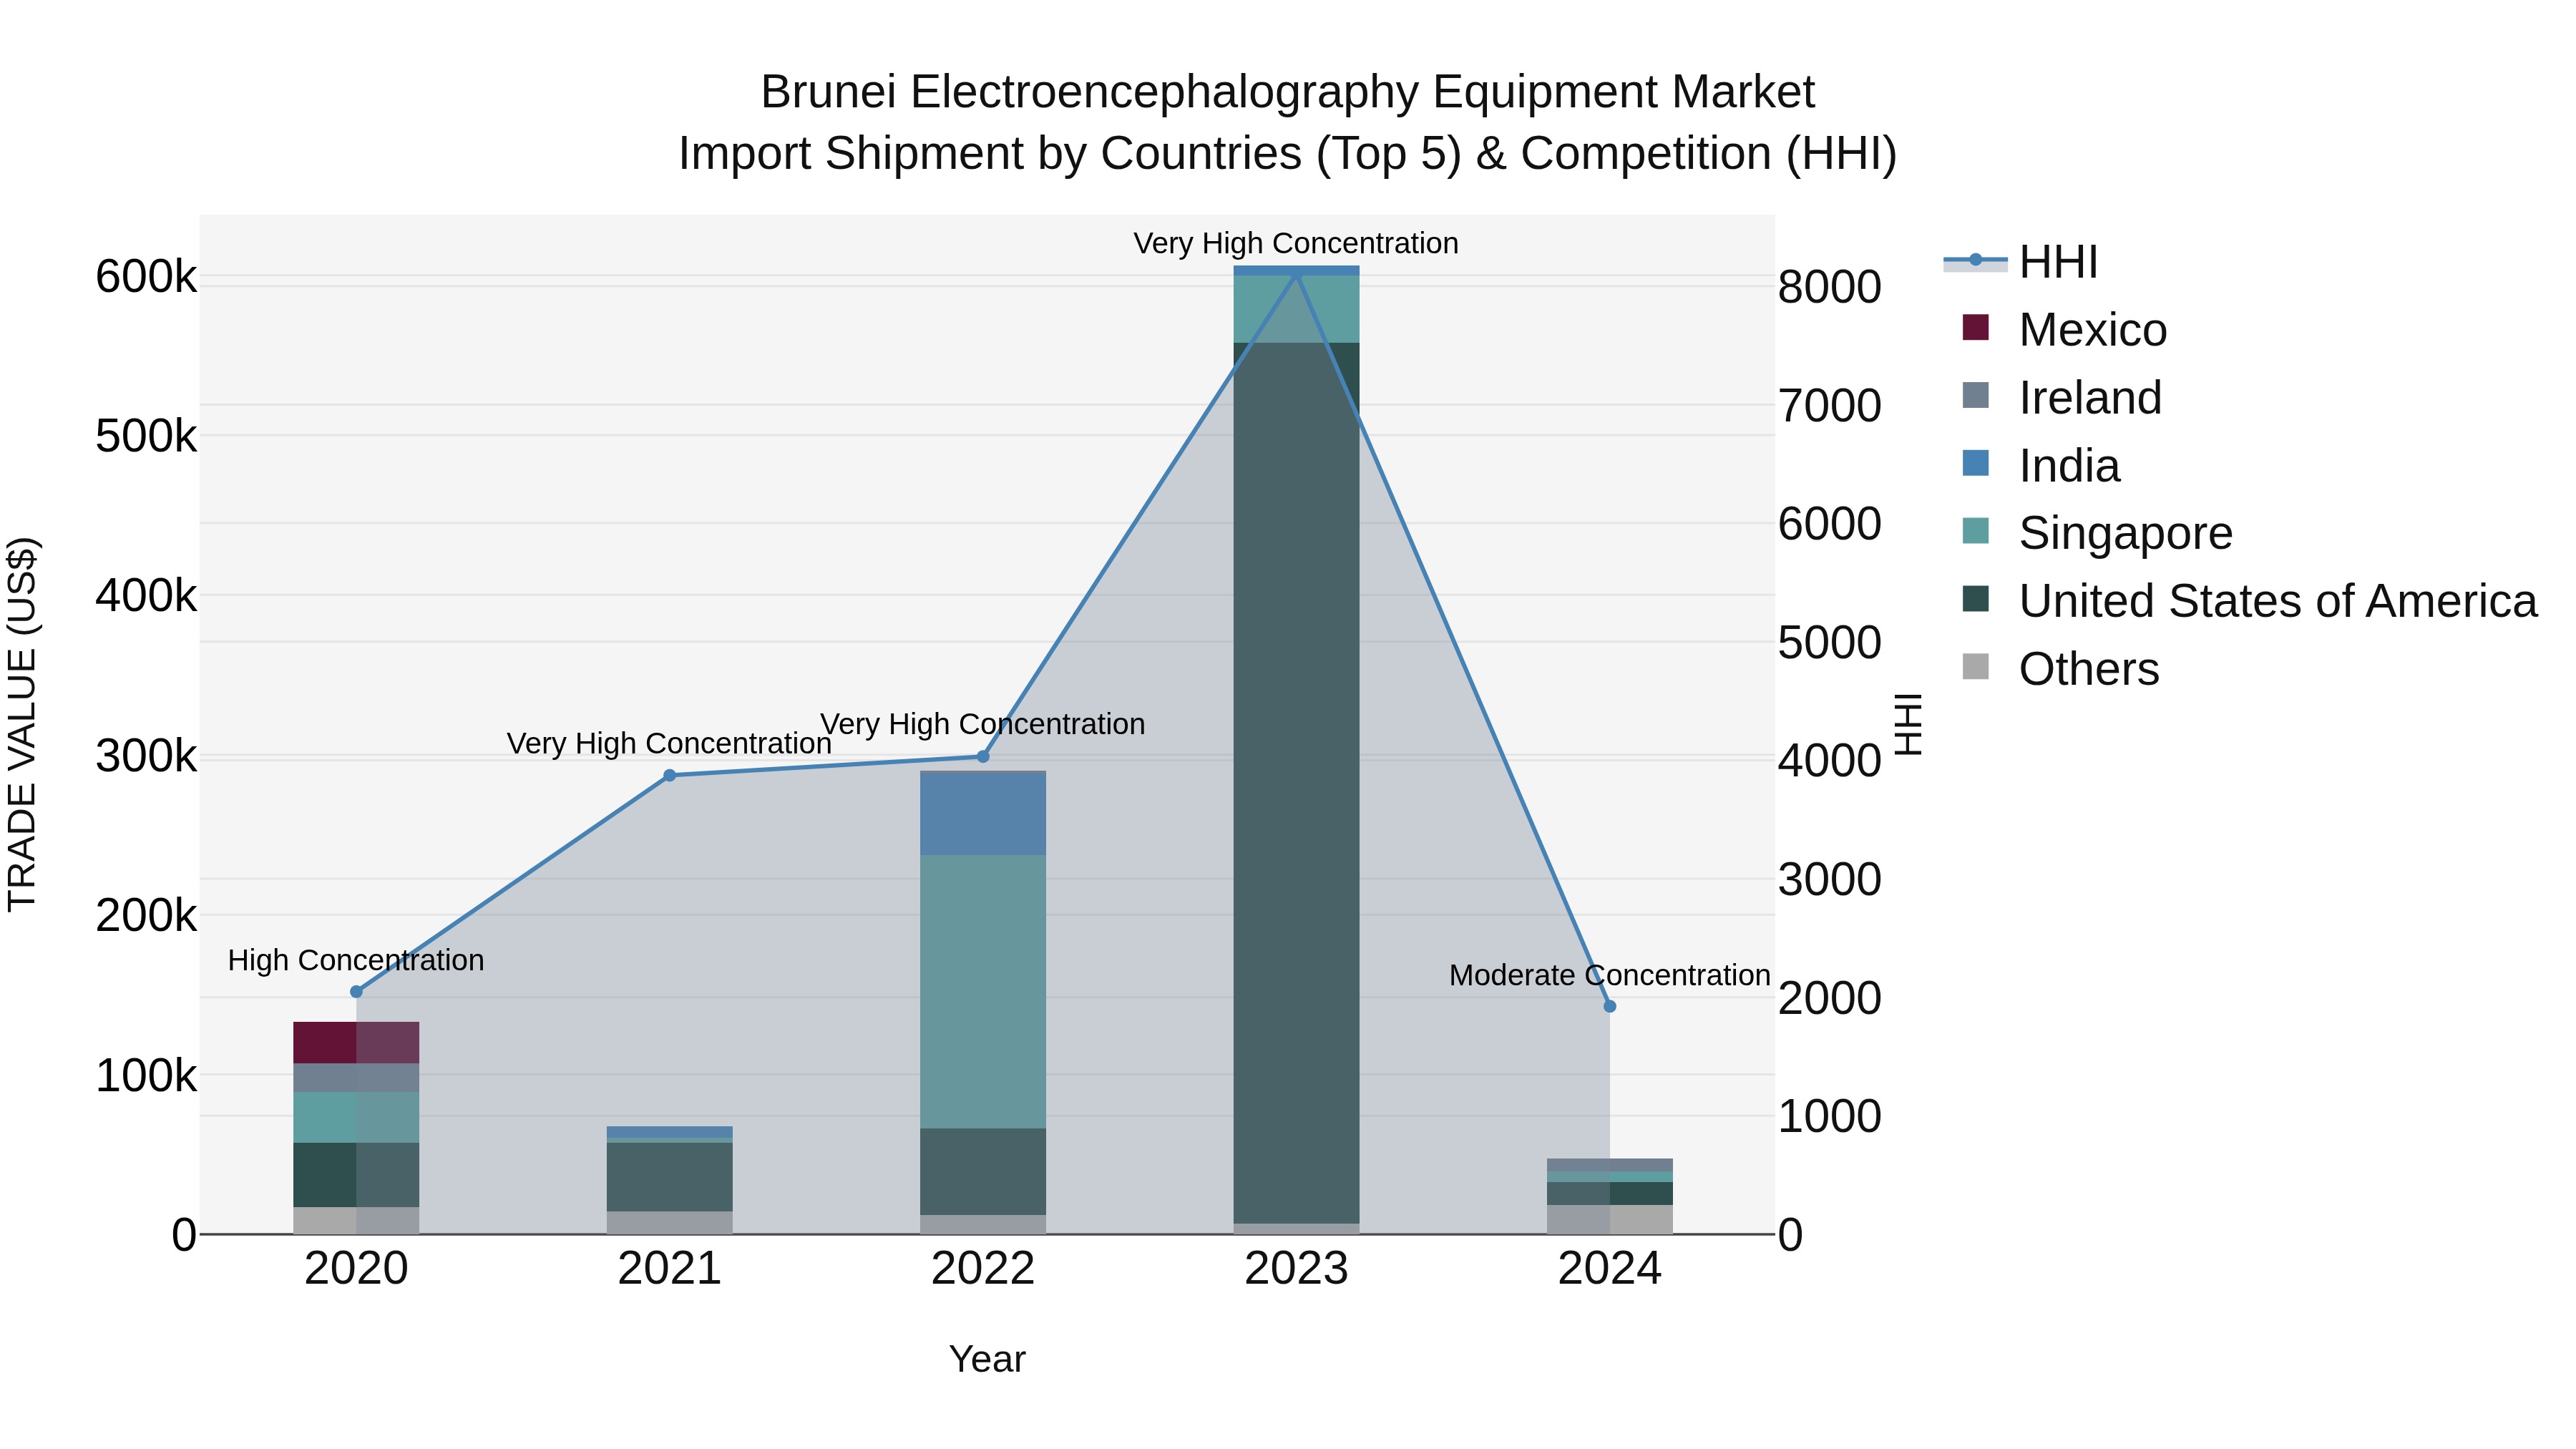This screenshot has width=2576, height=1449.
Task: Toggle the Others legend label
Action: click(x=2088, y=668)
